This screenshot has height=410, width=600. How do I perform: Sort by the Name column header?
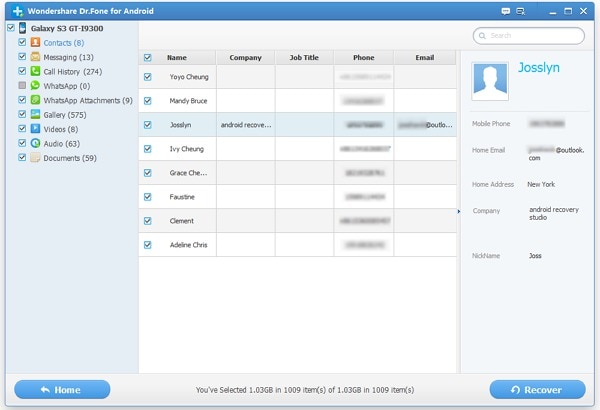(x=177, y=58)
